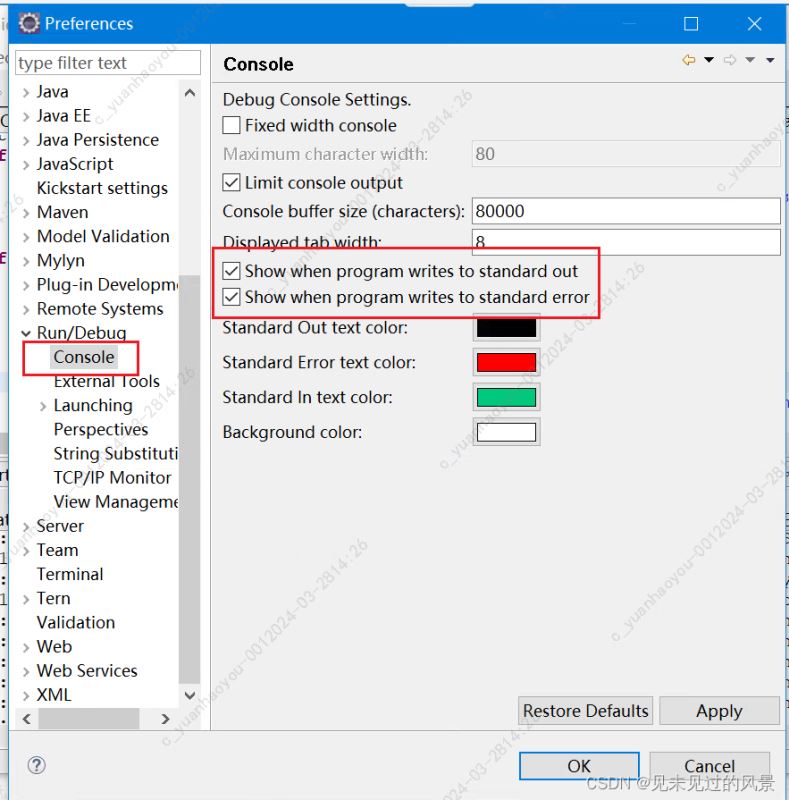
Task: Select the Console preference page item
Action: pyautogui.click(x=84, y=357)
